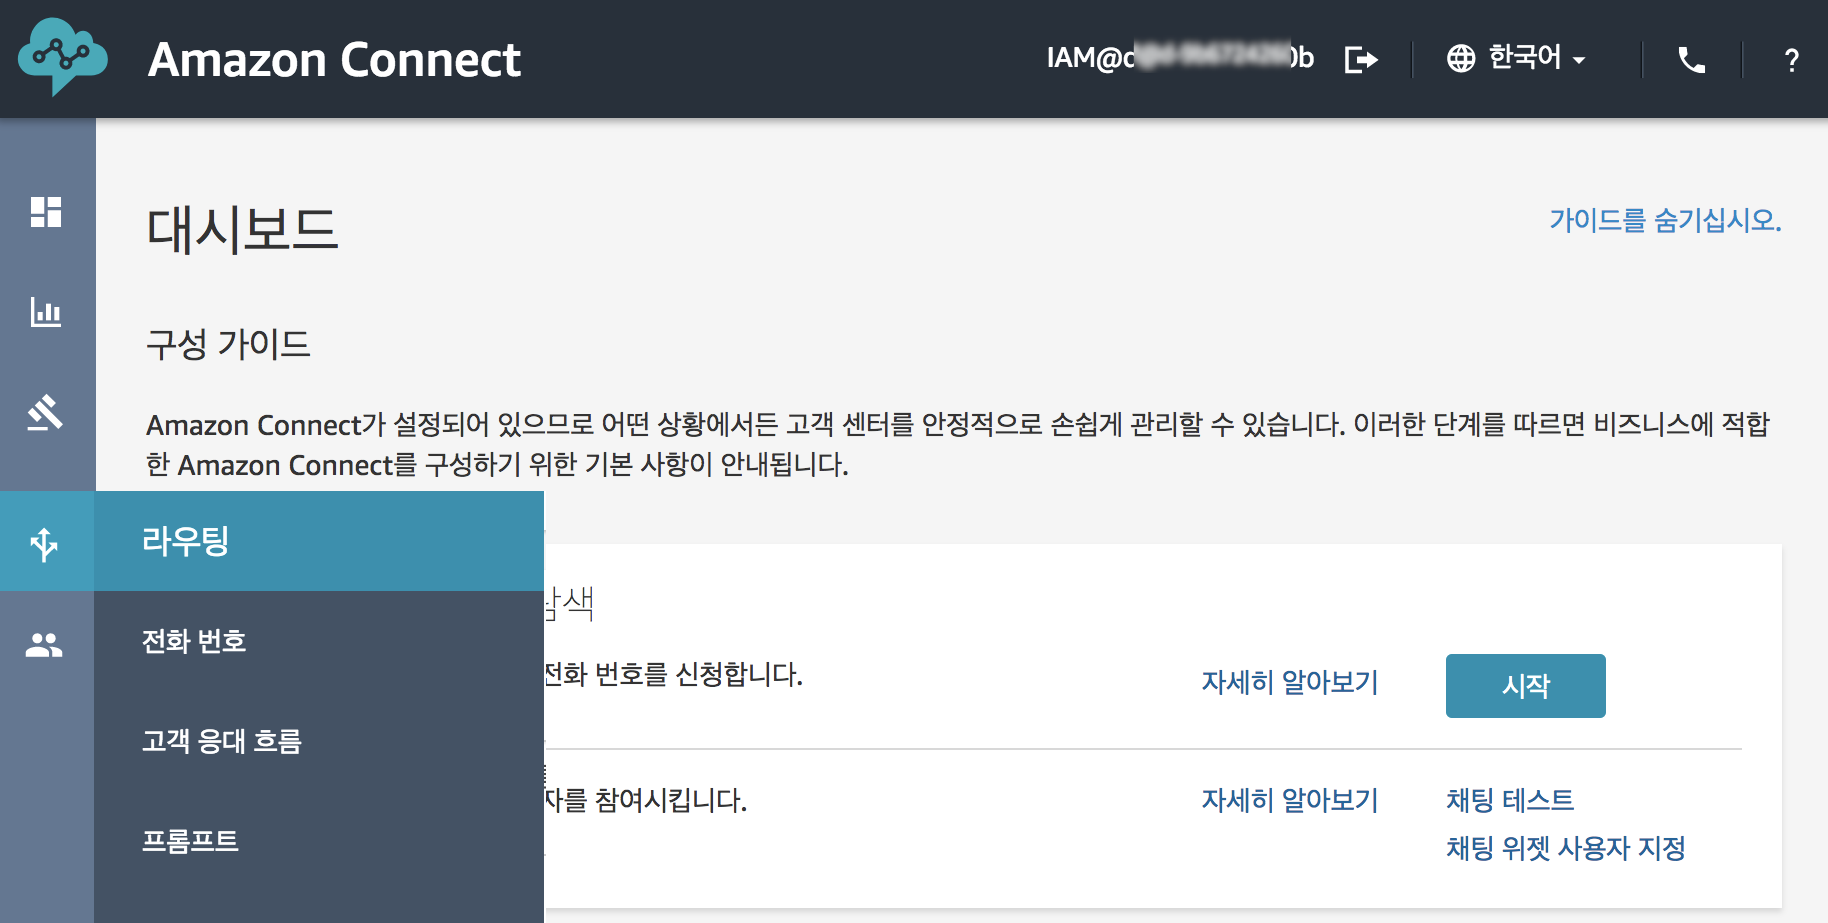
Task: Open the hammer-shaped sidebar icon
Action: 45,412
